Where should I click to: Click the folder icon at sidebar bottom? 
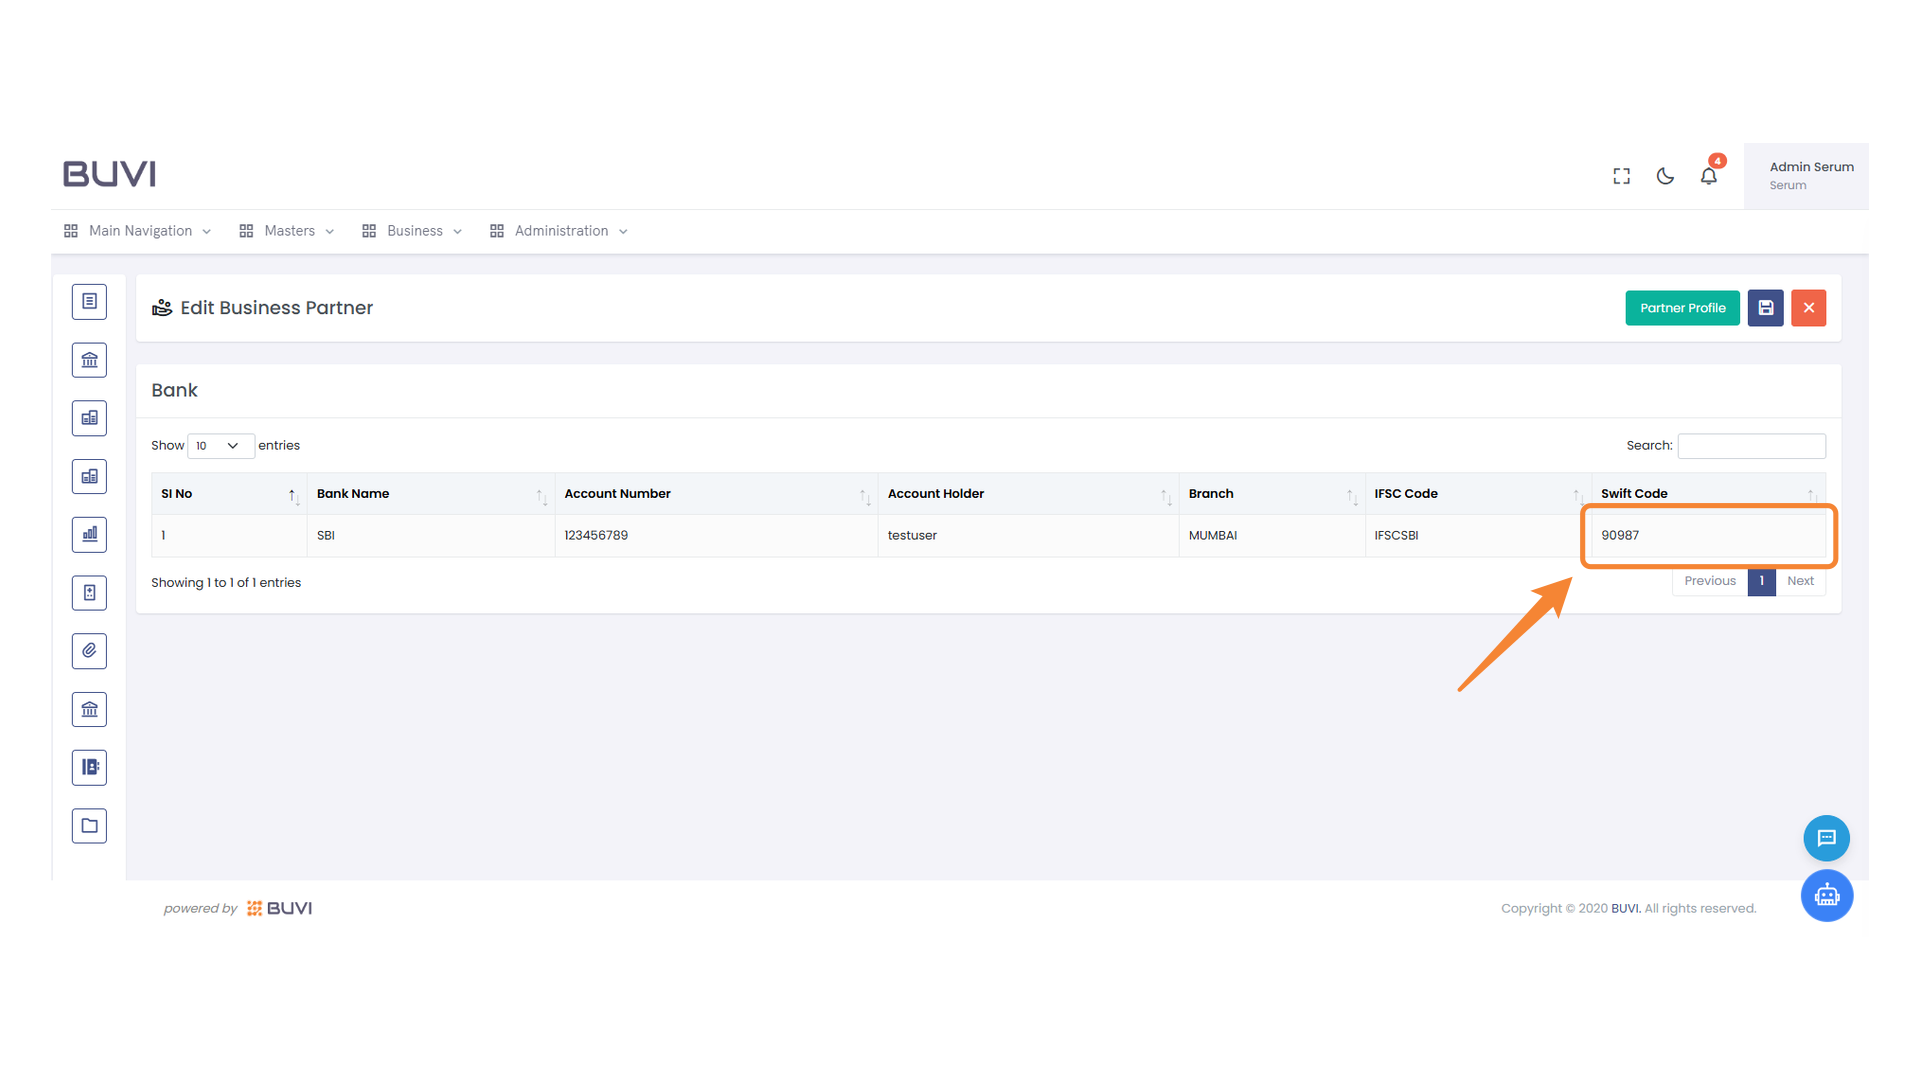tap(89, 825)
